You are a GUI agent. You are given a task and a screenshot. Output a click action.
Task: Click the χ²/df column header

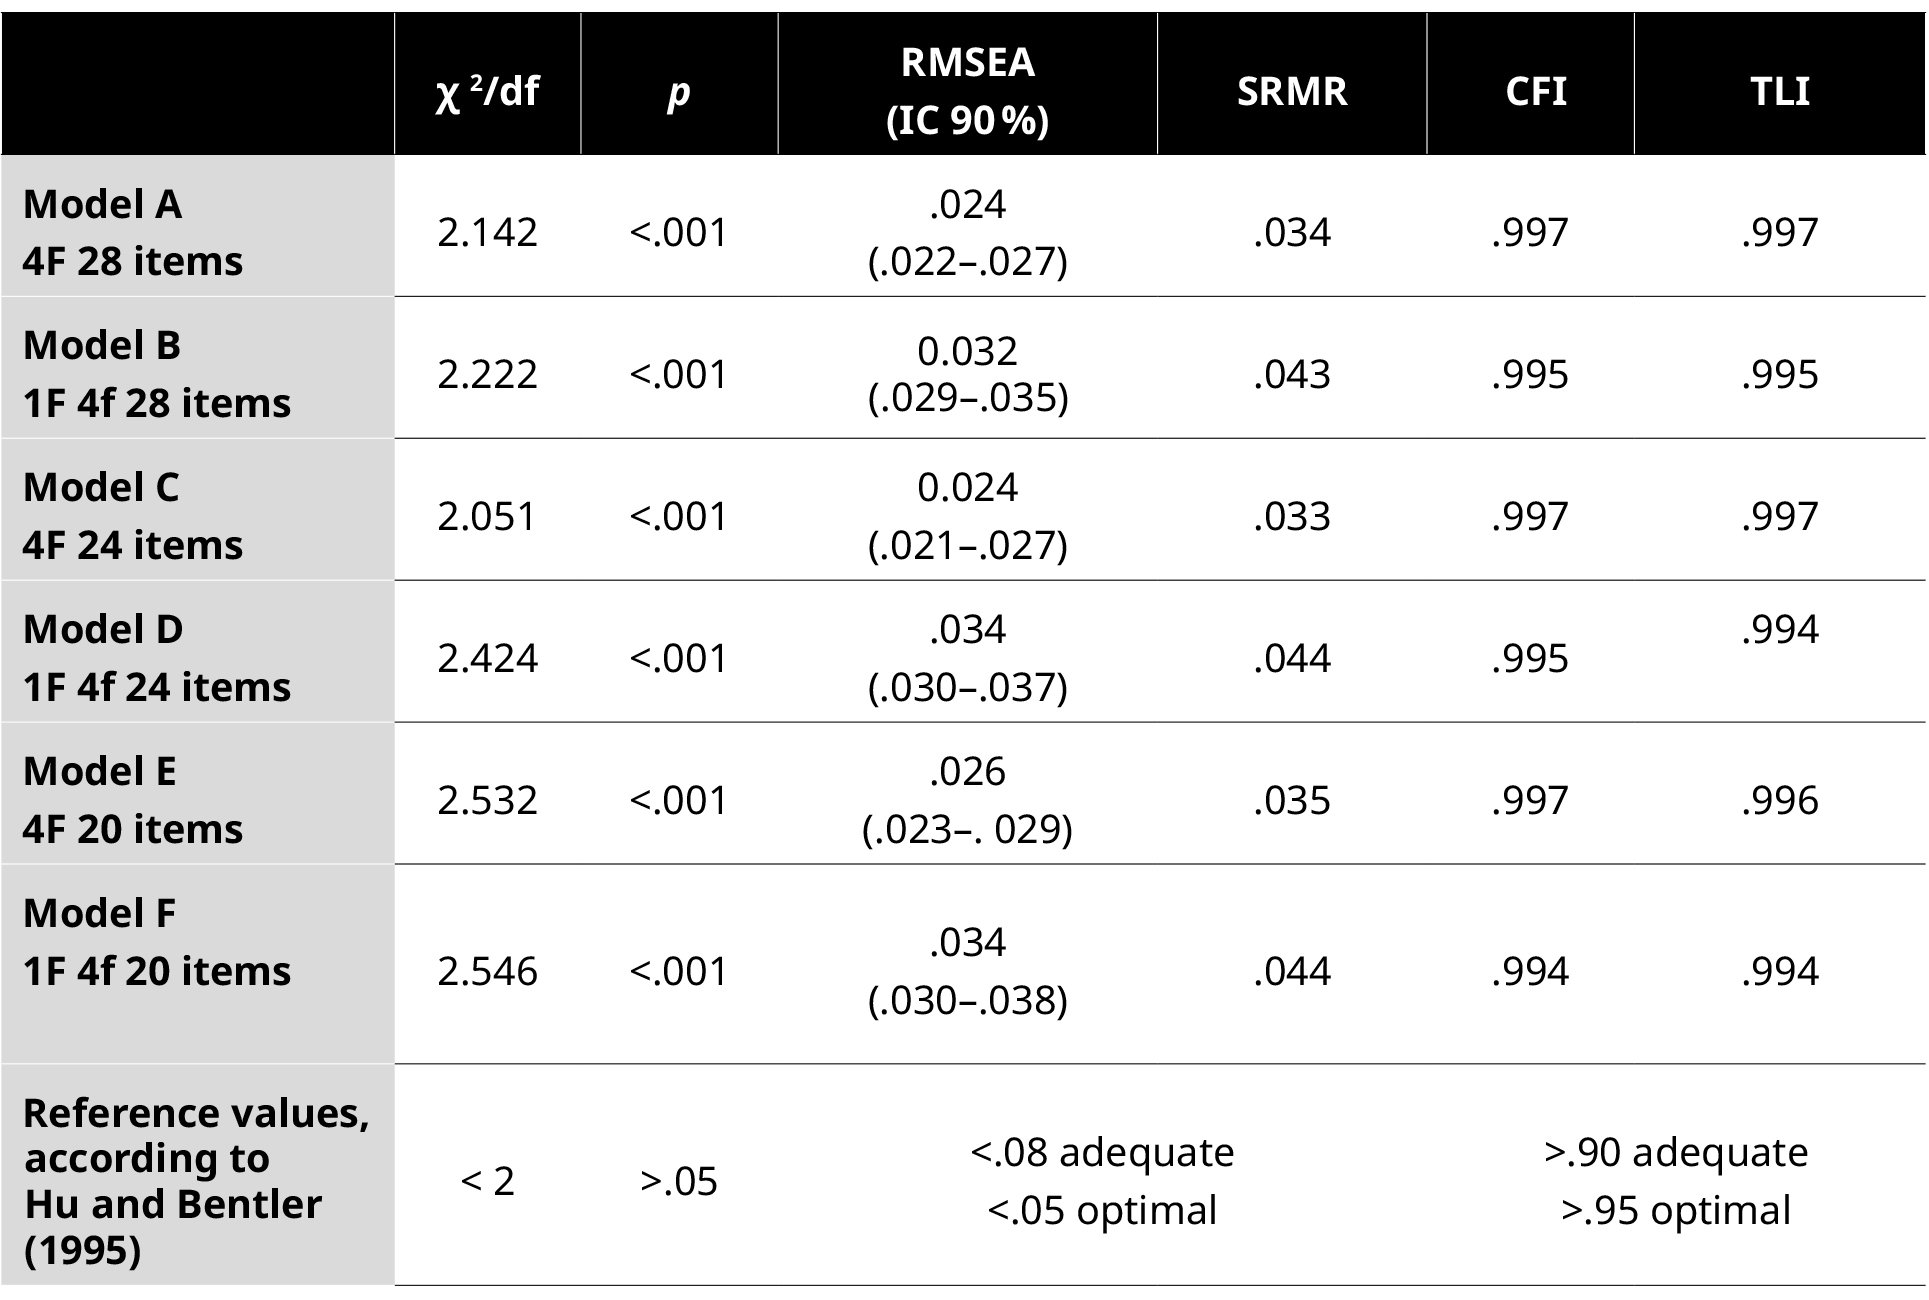coord(487,92)
